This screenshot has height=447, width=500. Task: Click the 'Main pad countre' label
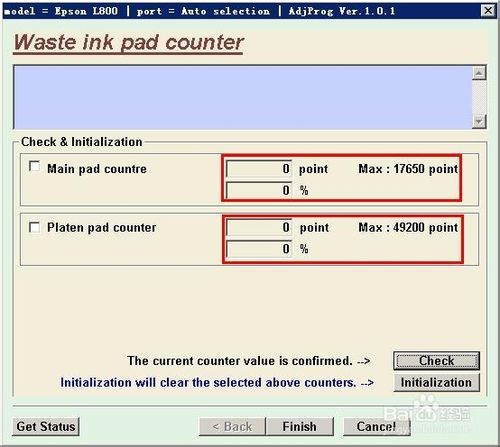(x=97, y=169)
